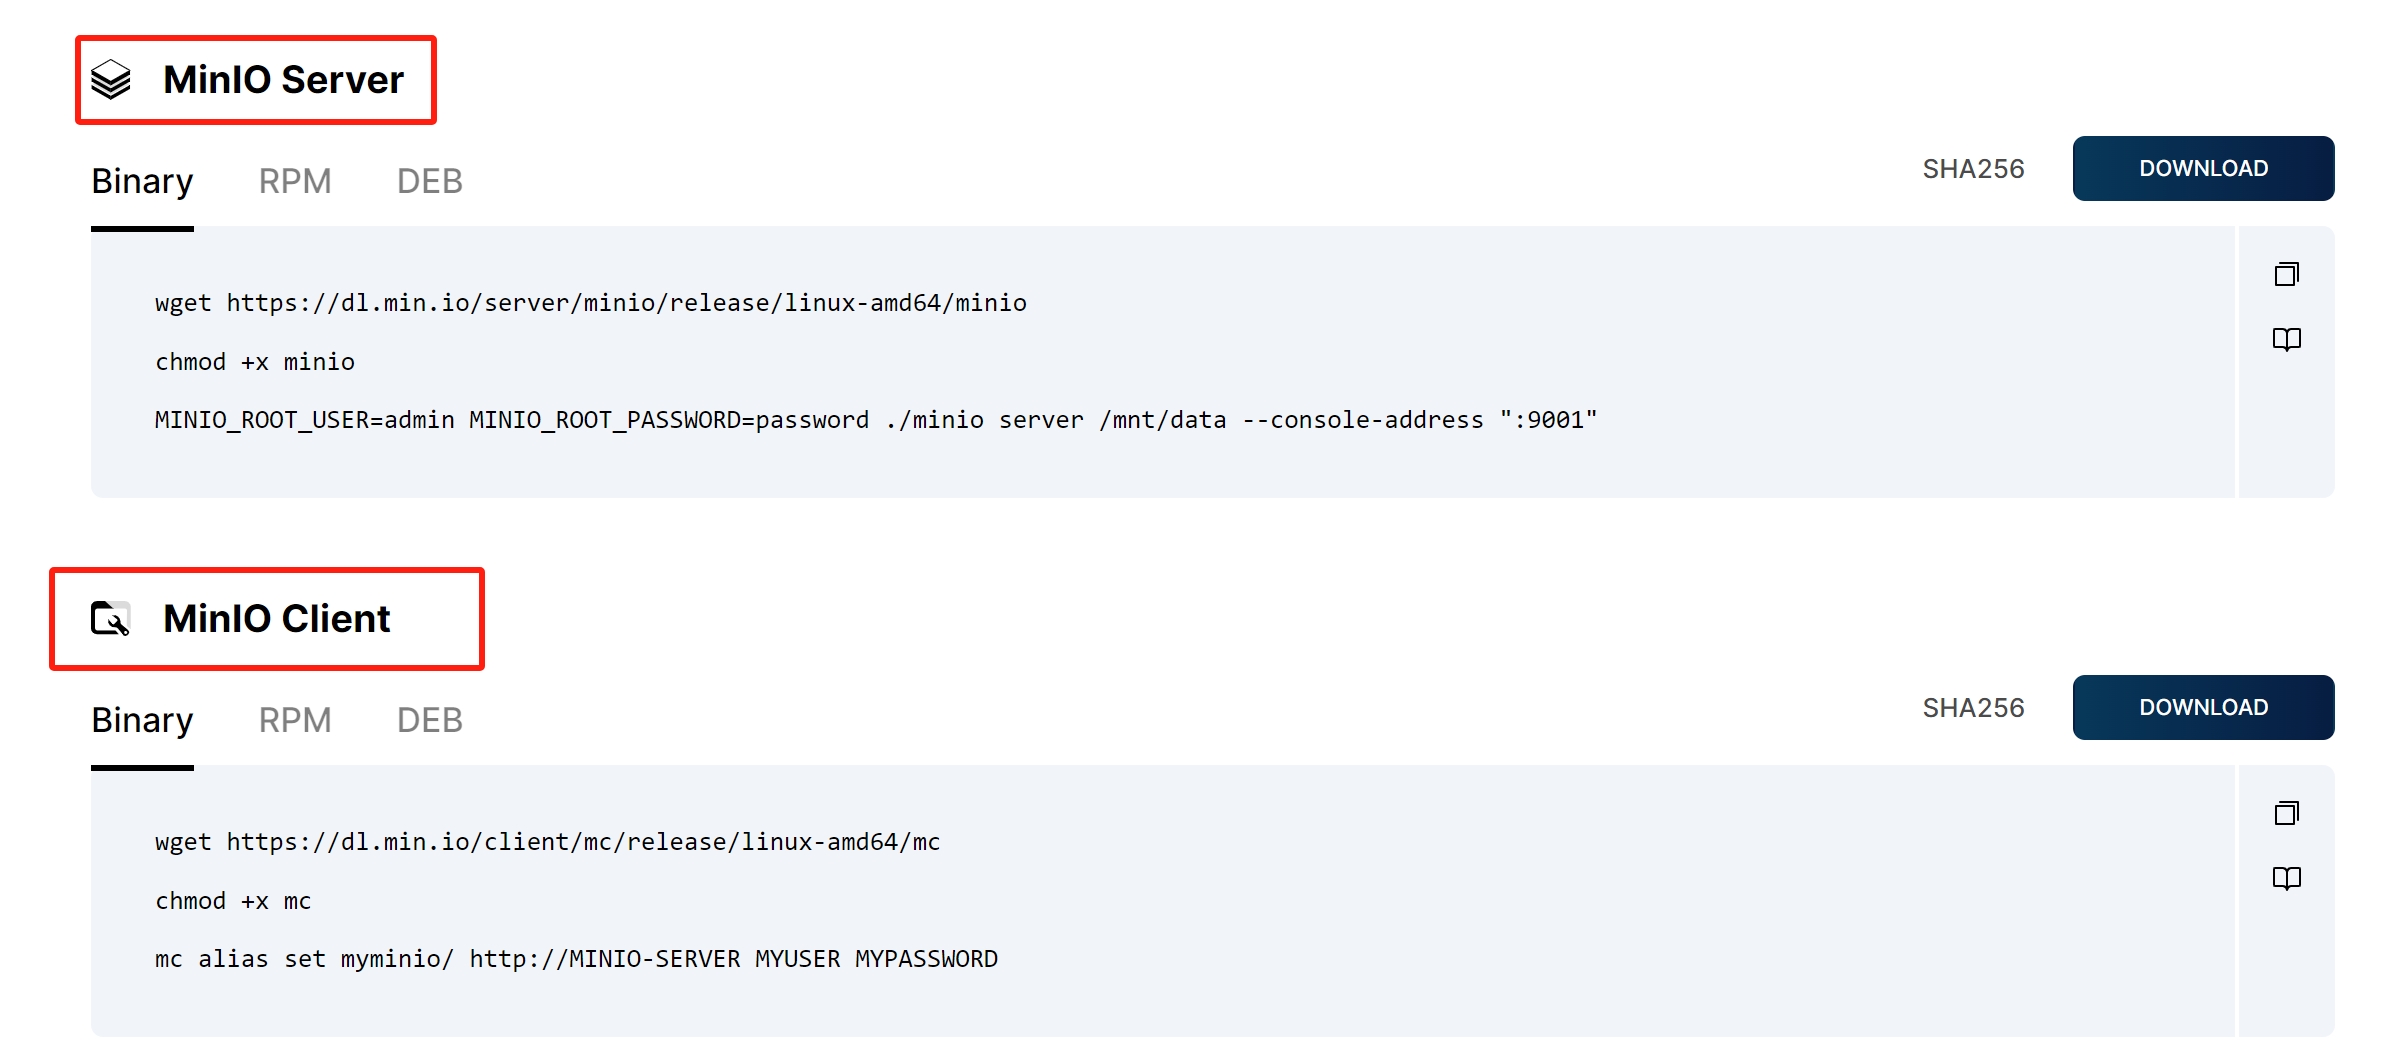Download the MinIO Server binary
This screenshot has width=2385, height=1045.
[x=2203, y=169]
